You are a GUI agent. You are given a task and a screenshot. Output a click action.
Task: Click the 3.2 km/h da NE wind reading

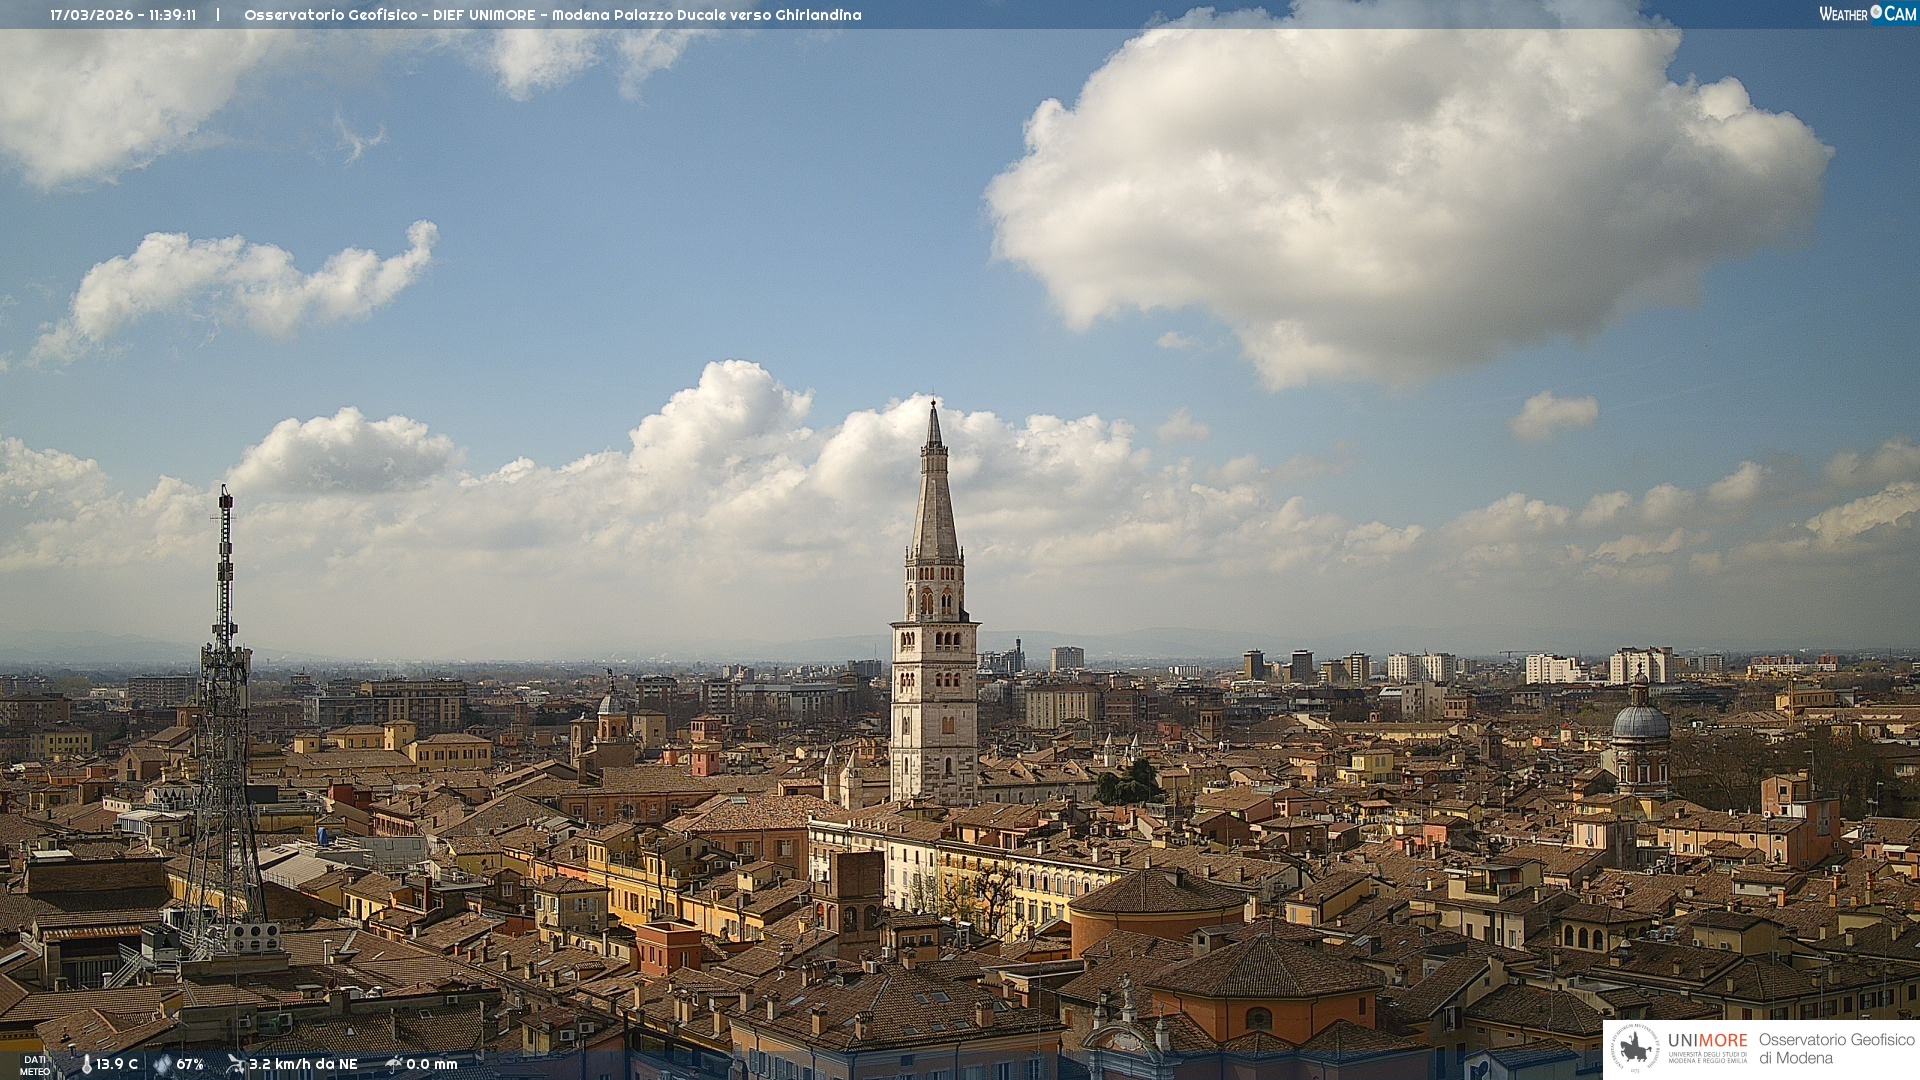click(303, 1064)
